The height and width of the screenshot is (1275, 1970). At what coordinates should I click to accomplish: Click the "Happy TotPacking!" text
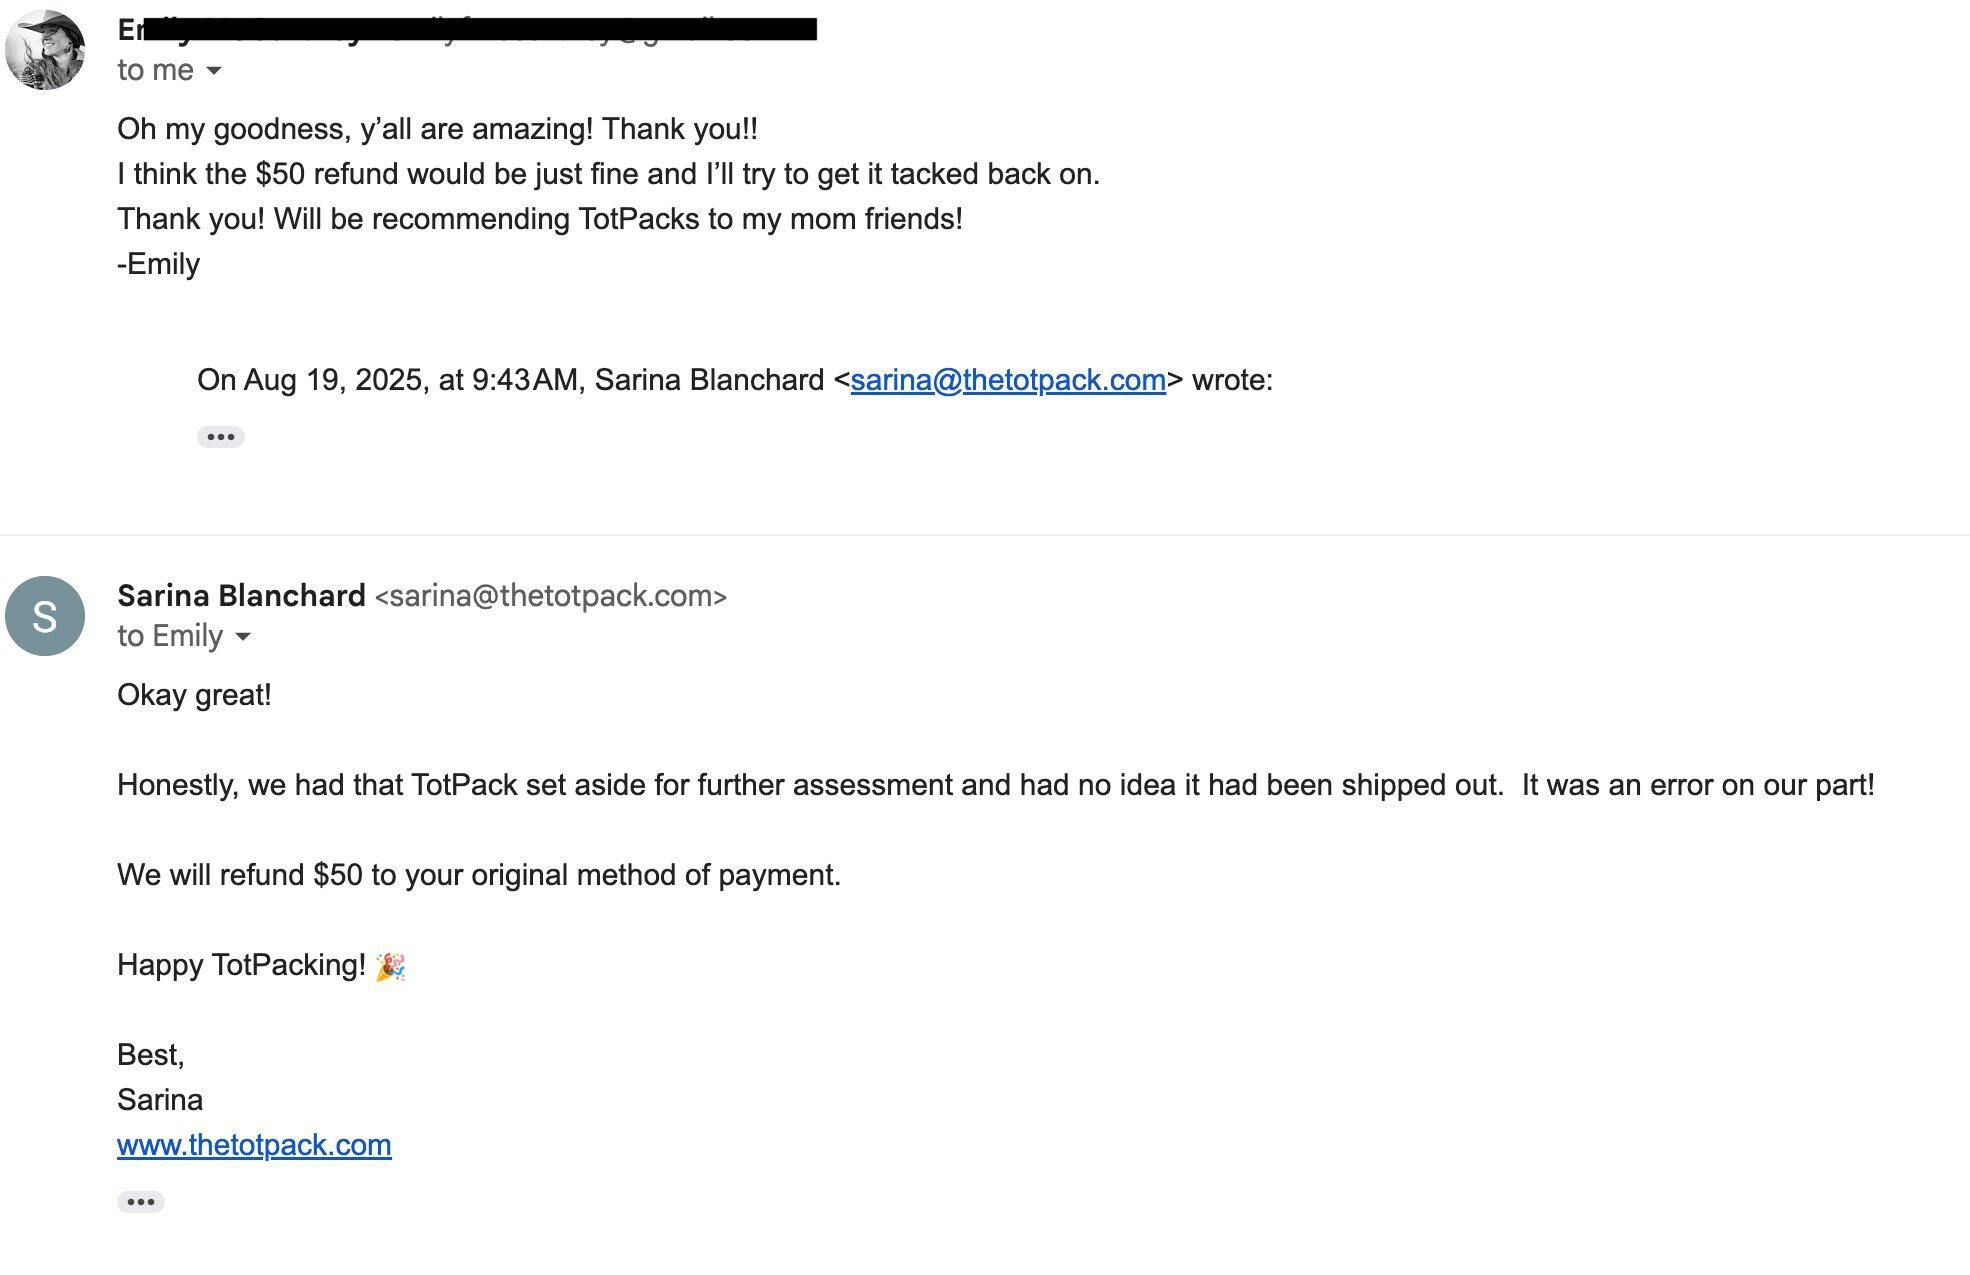[241, 965]
